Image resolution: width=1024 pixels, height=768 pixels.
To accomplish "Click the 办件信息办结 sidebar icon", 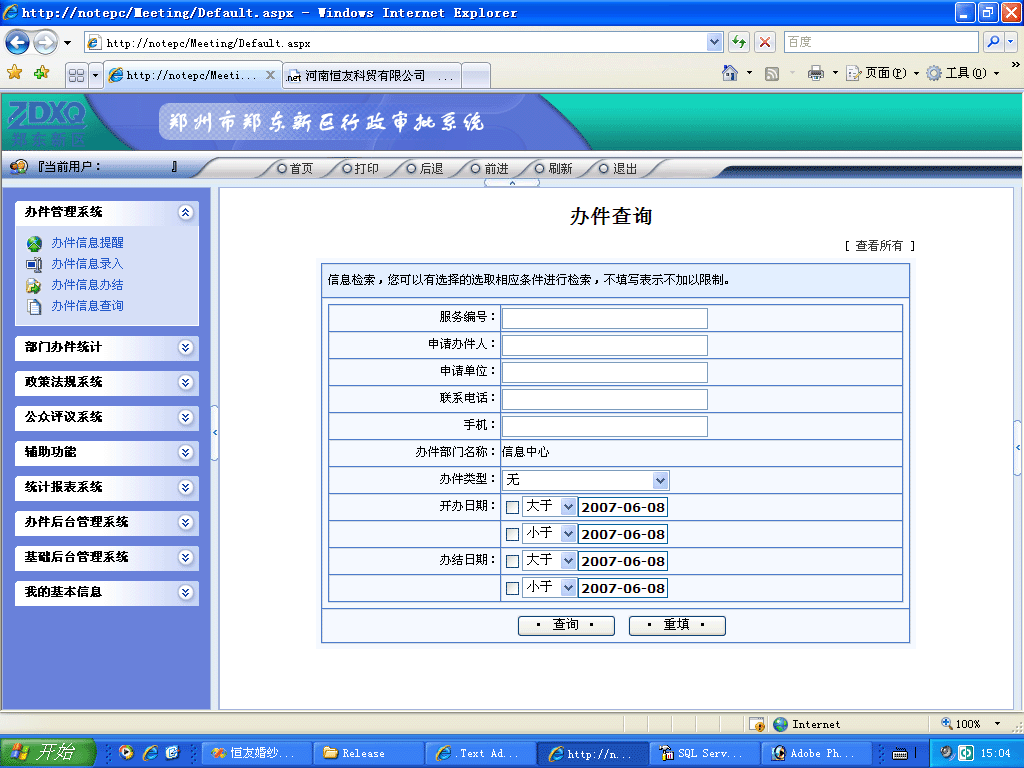I will click(34, 285).
